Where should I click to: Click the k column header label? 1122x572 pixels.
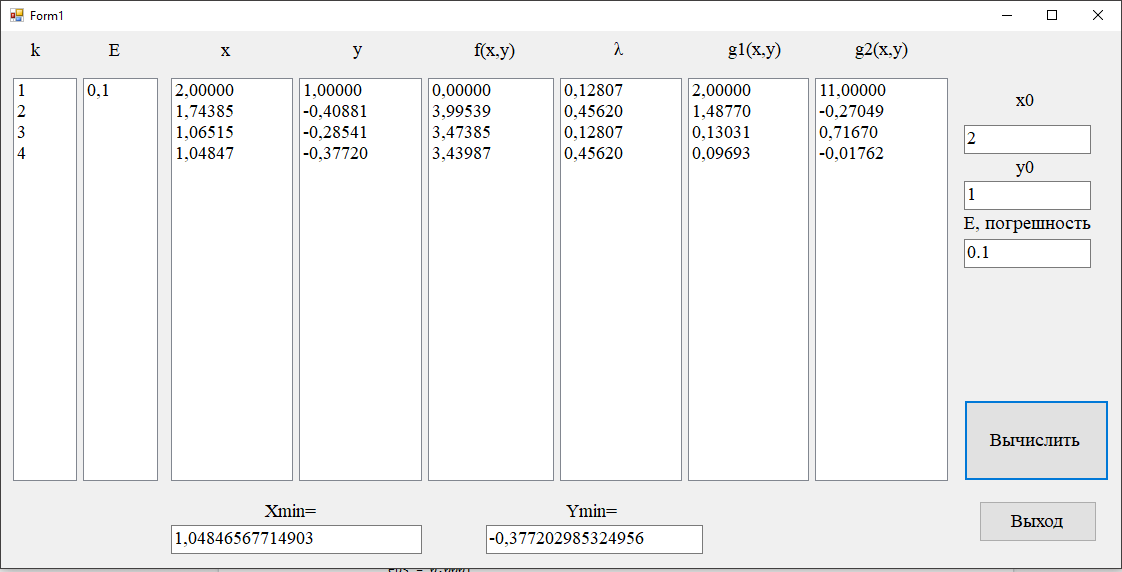[36, 50]
